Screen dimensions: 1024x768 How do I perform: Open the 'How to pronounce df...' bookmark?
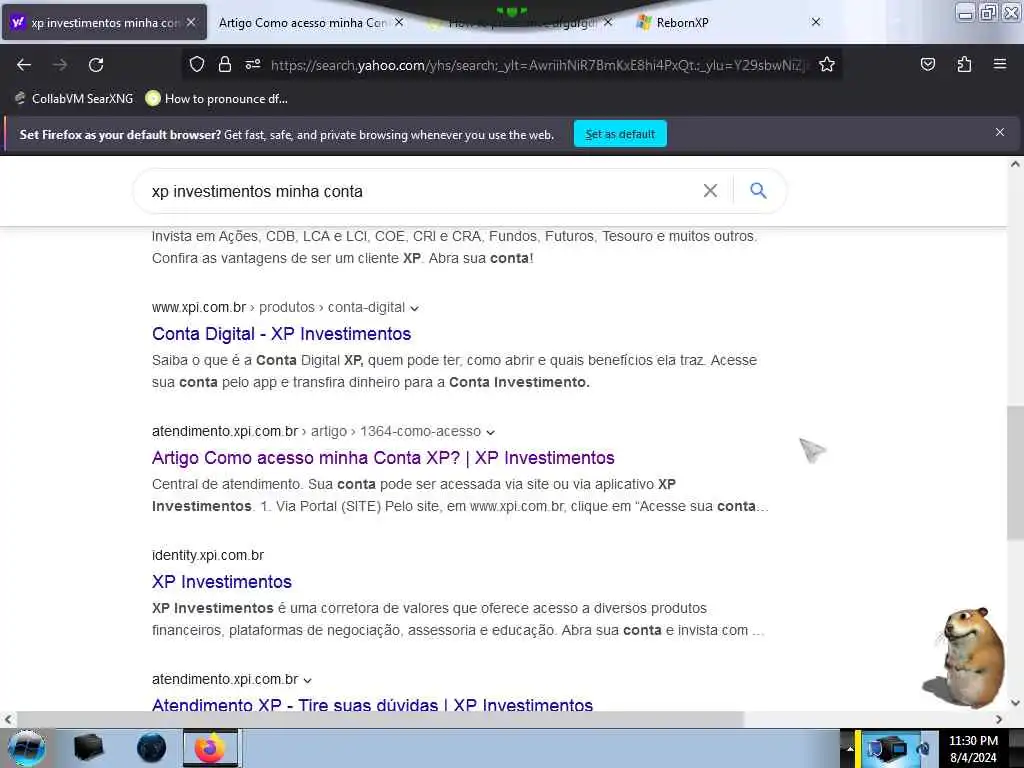point(217,99)
